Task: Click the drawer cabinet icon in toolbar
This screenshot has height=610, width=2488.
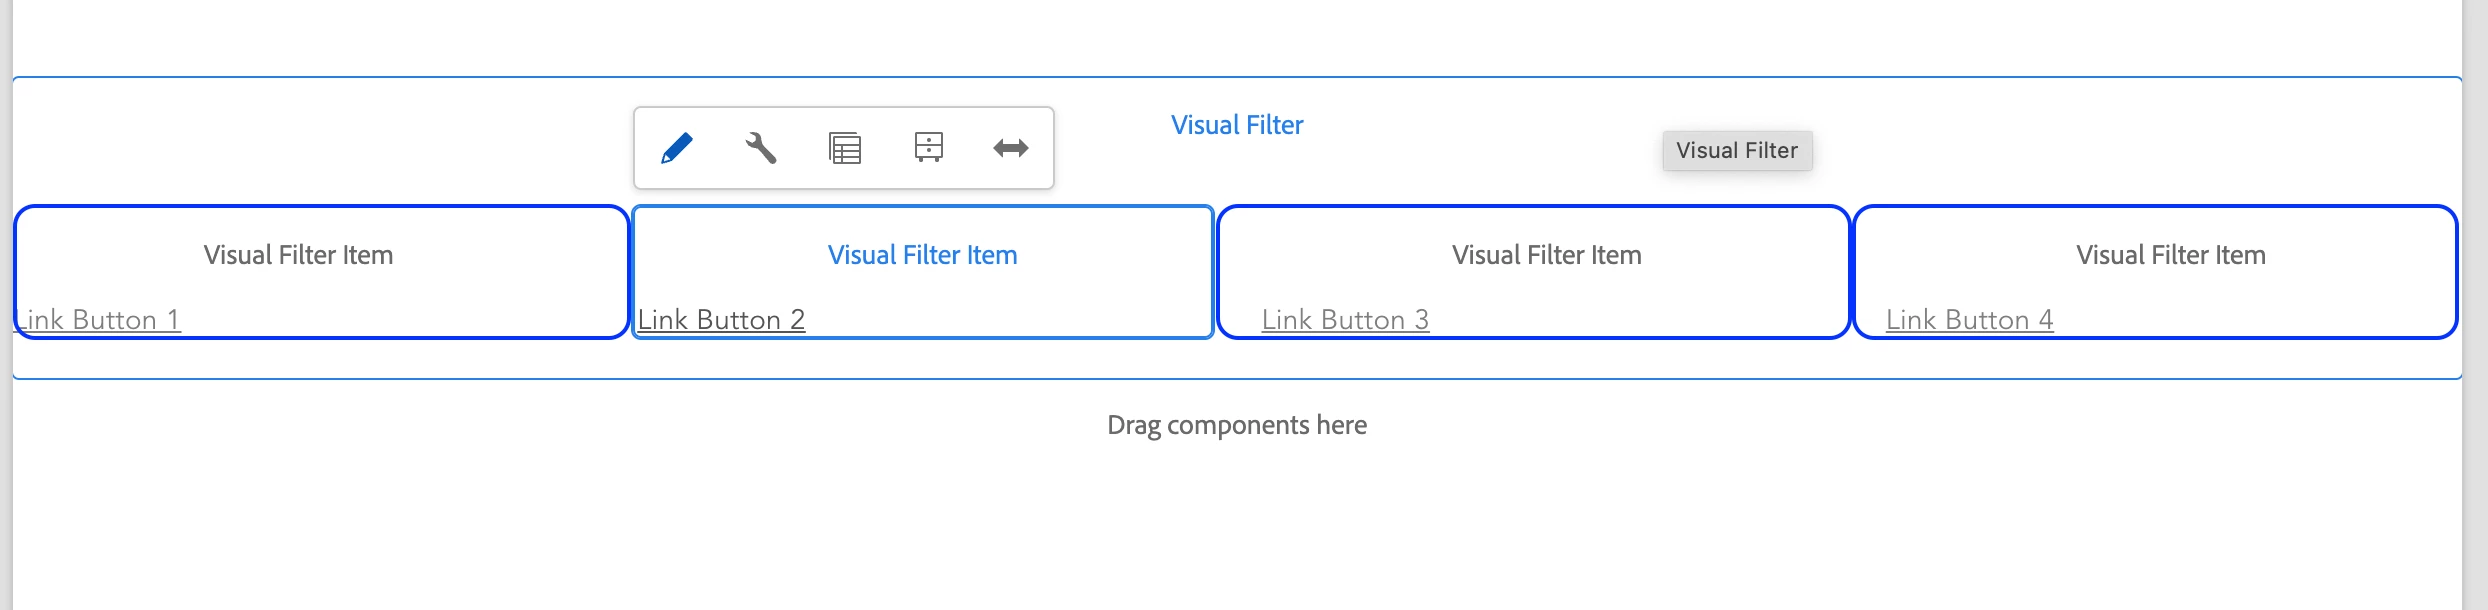Action: pyautogui.click(x=929, y=148)
